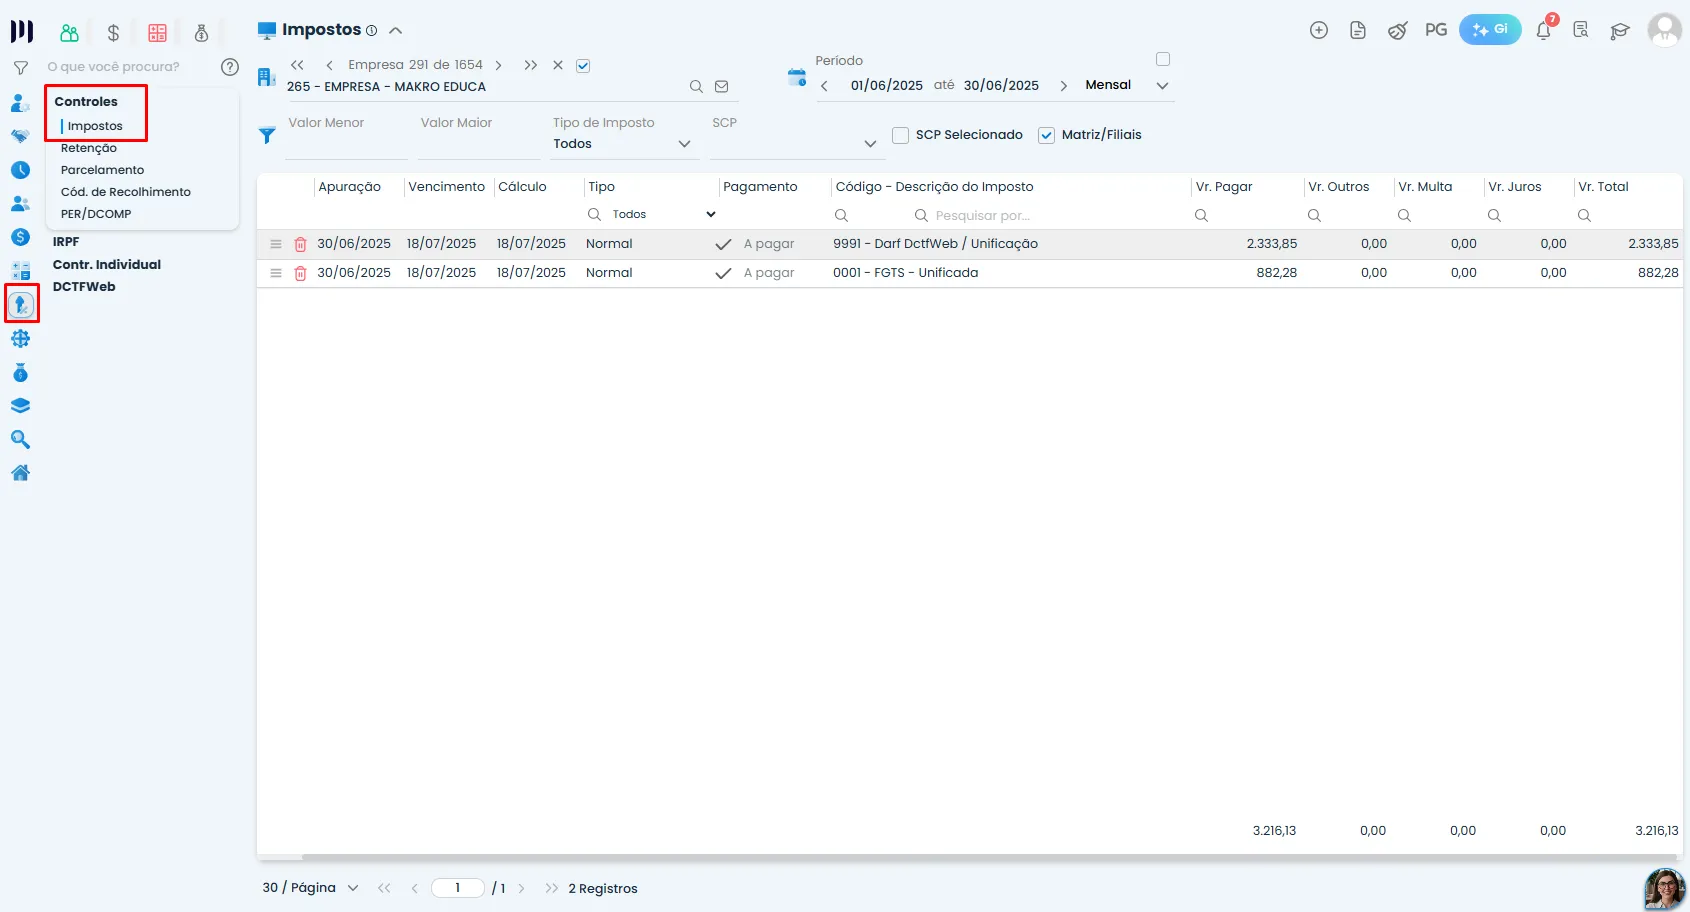
Task: Open the money bag icon in top tabs
Action: [x=201, y=33]
